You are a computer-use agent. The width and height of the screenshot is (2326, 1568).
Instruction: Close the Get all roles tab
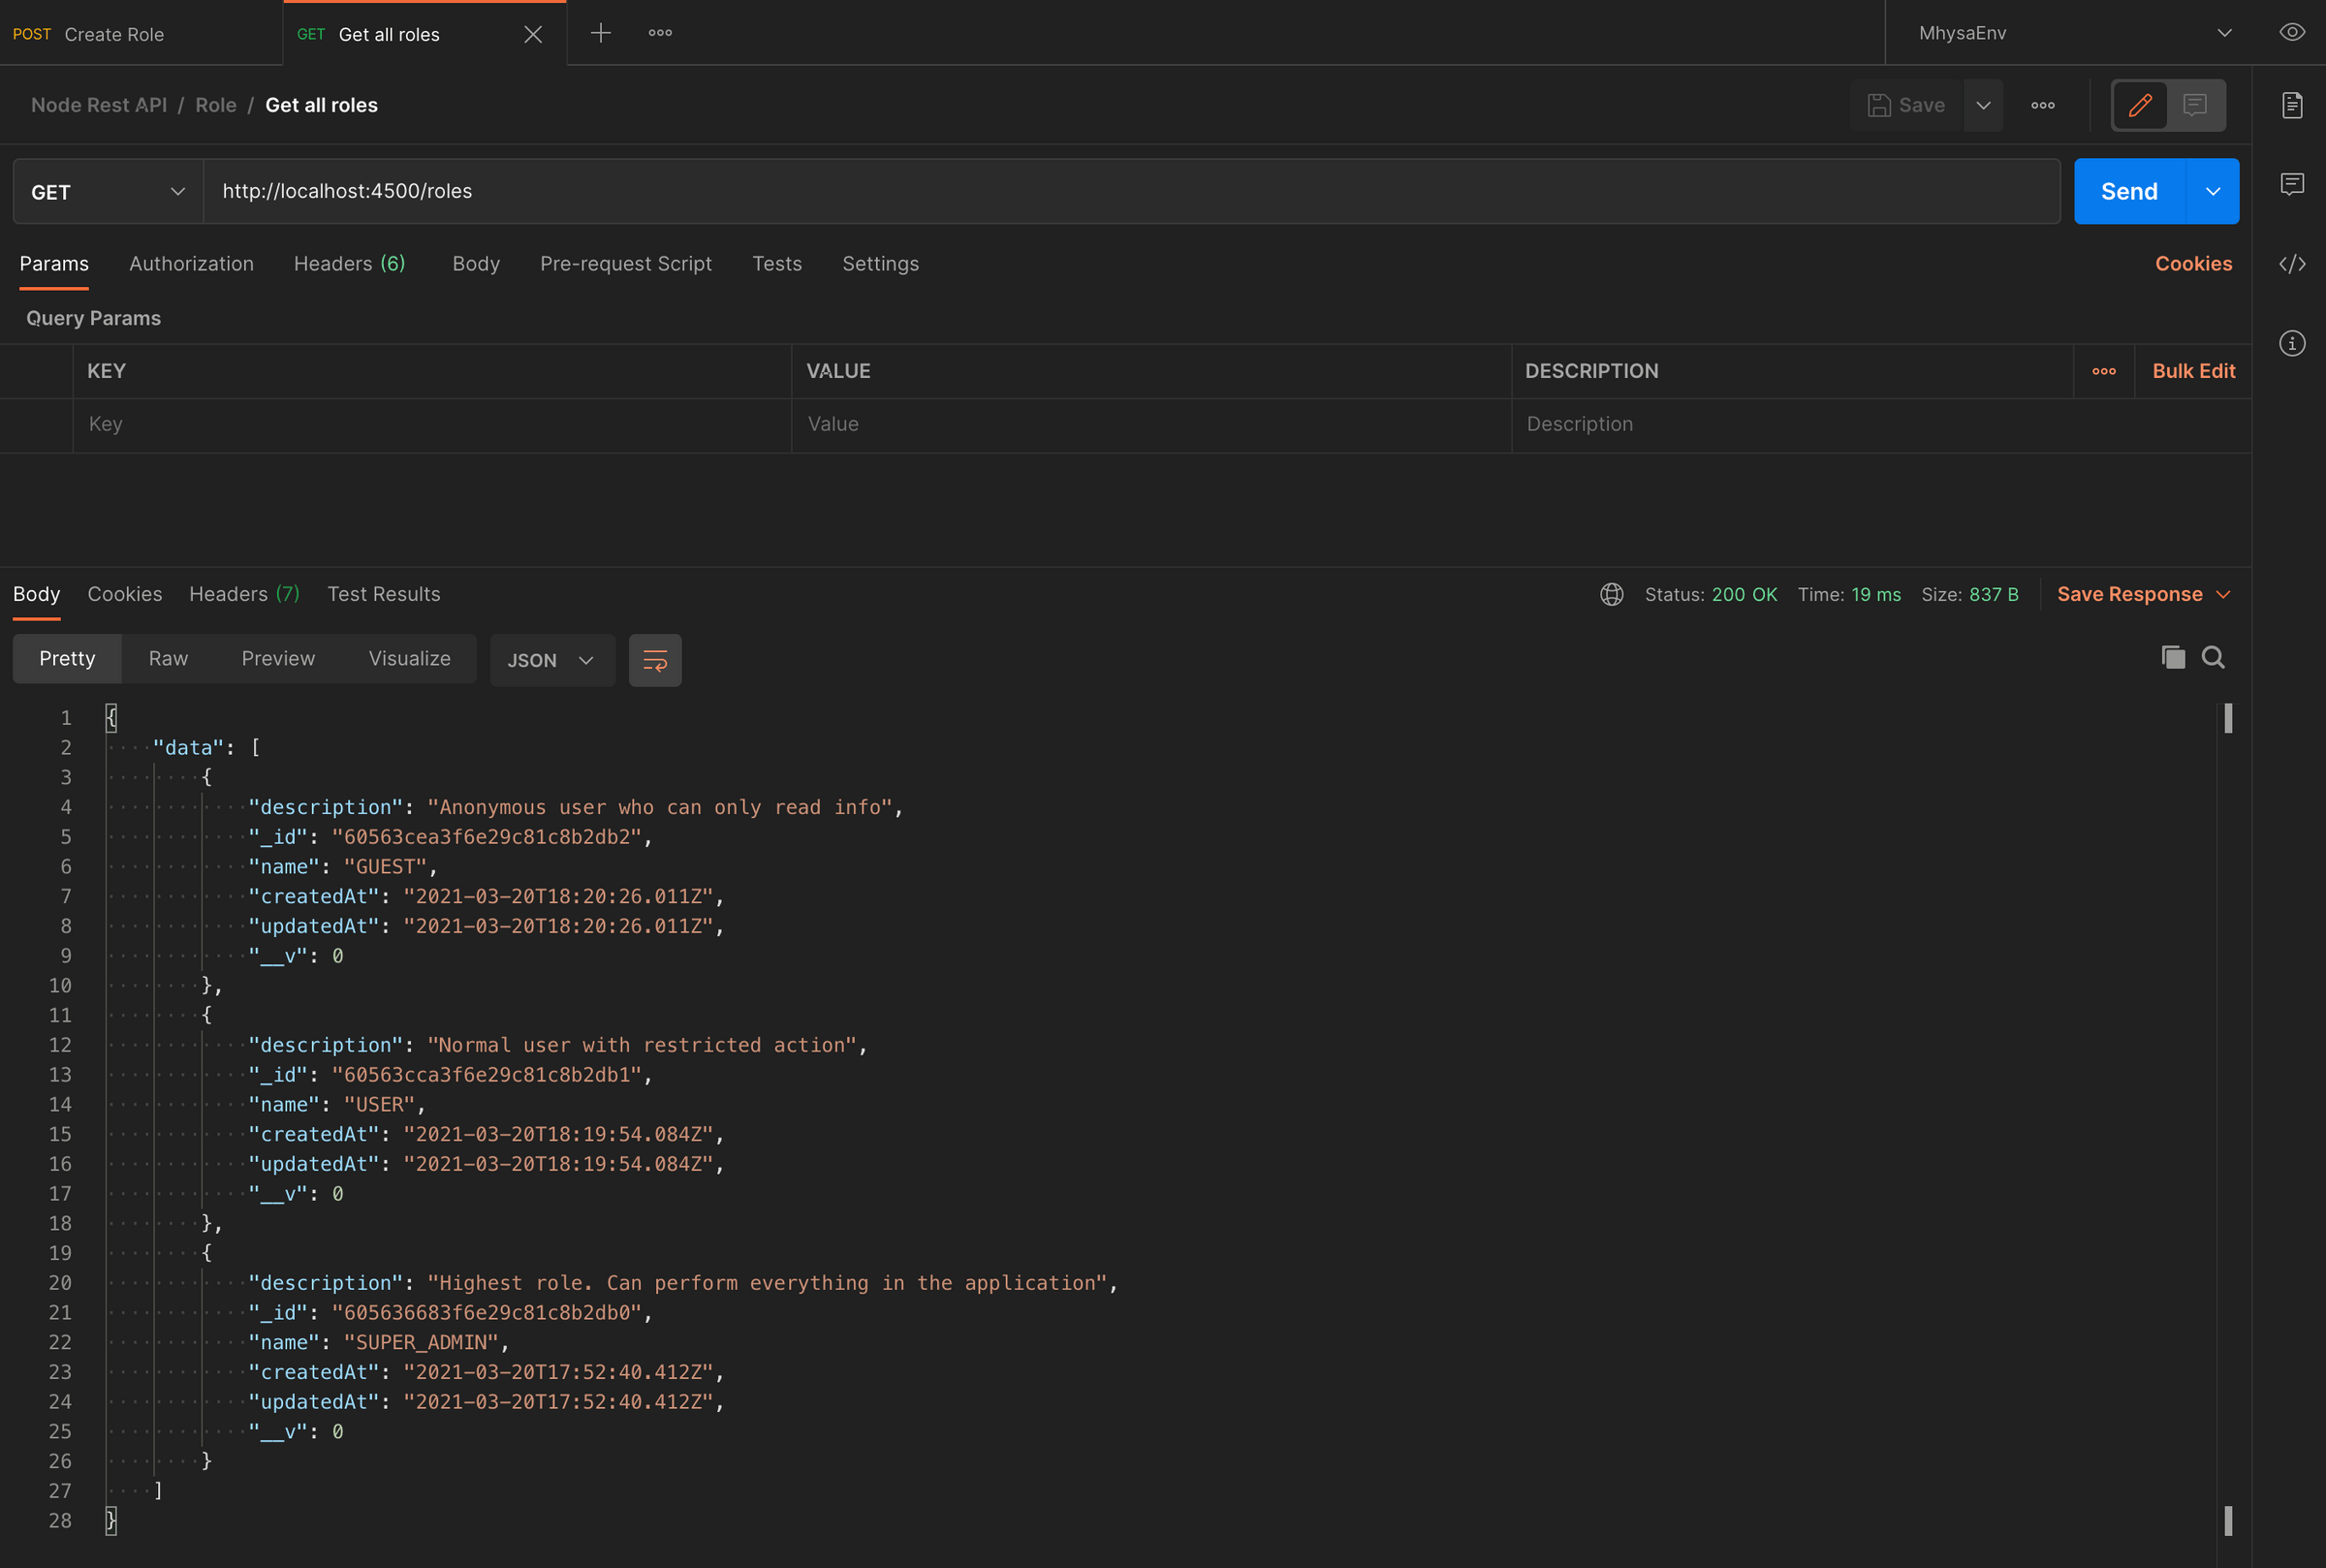533,34
